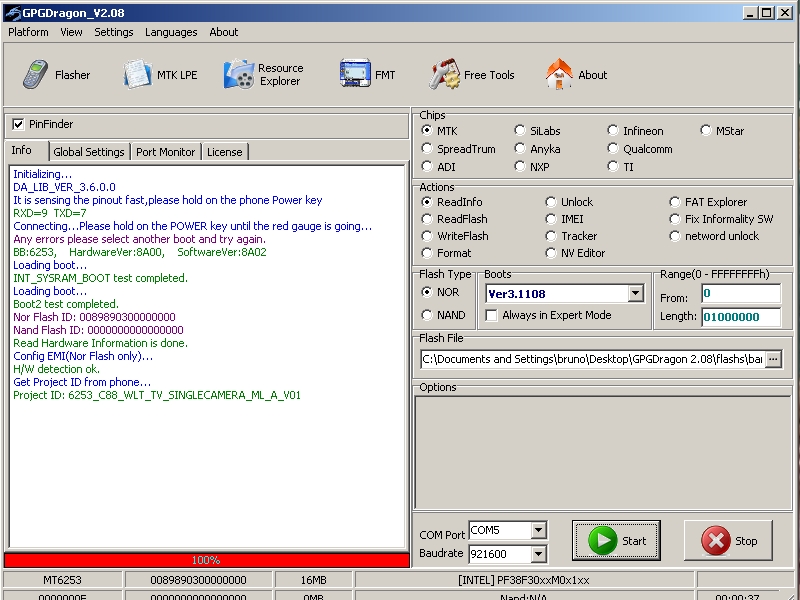Enable Always in Expert Mode checkbox
Screen dimensions: 800x600
point(491,315)
